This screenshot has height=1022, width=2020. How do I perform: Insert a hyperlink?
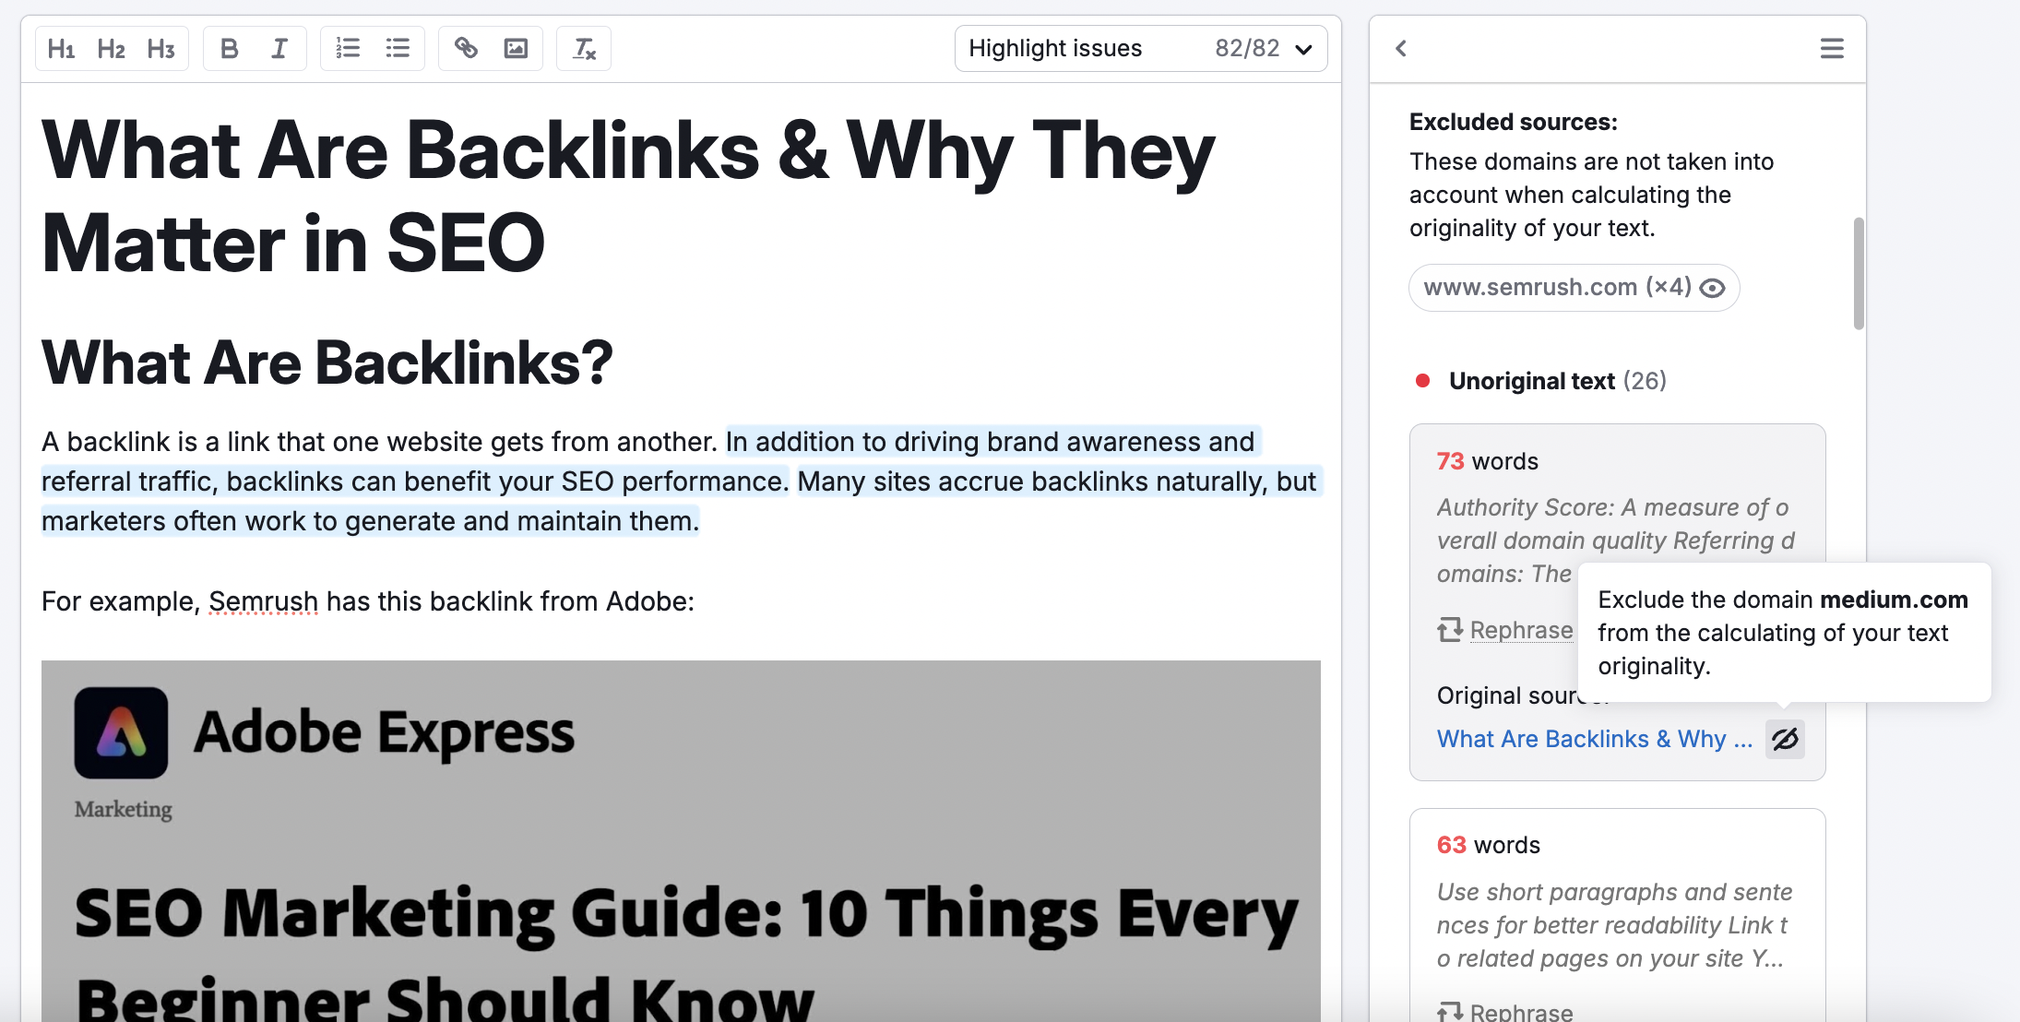click(x=466, y=47)
